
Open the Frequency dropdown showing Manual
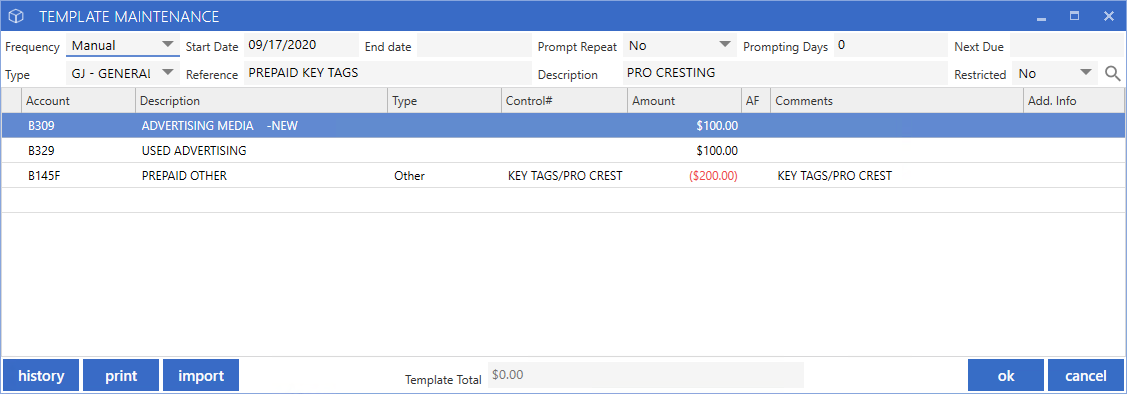tap(122, 46)
